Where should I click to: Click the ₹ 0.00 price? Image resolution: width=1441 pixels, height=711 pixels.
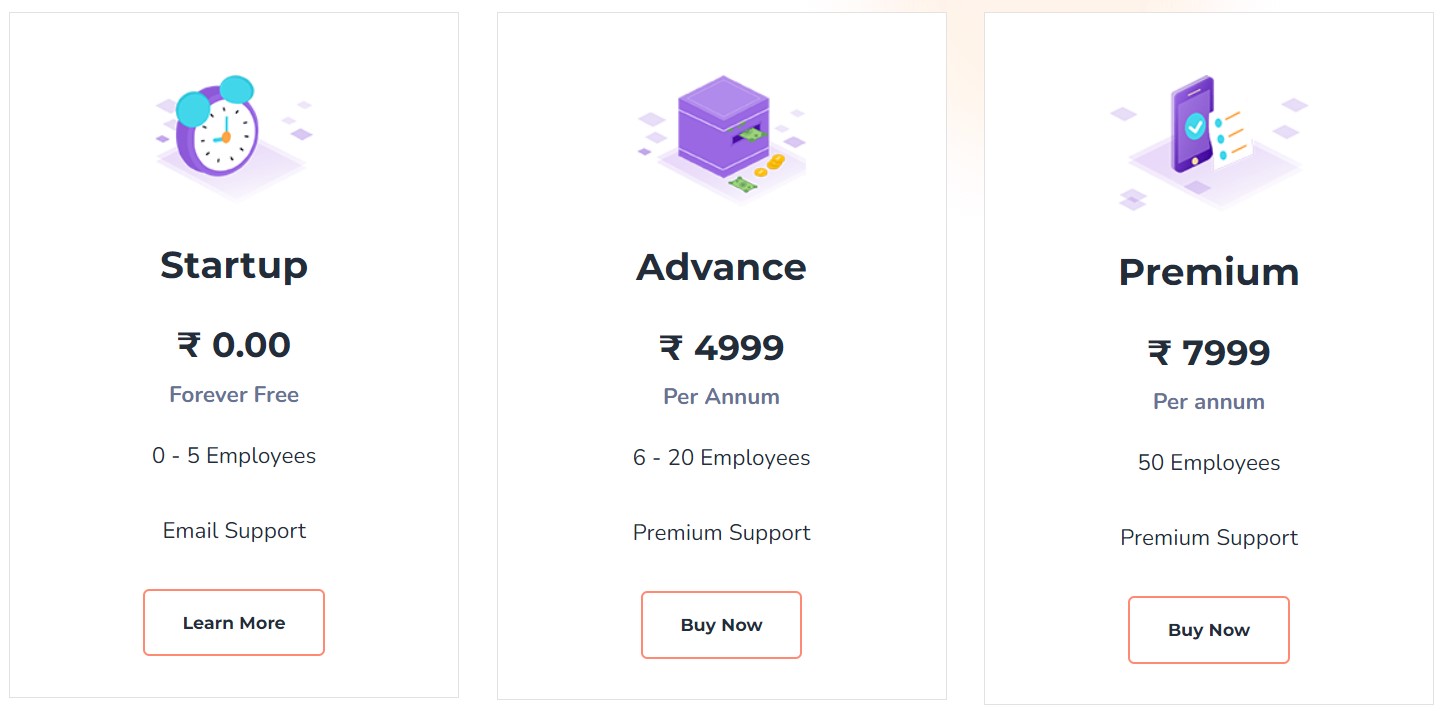click(x=234, y=345)
